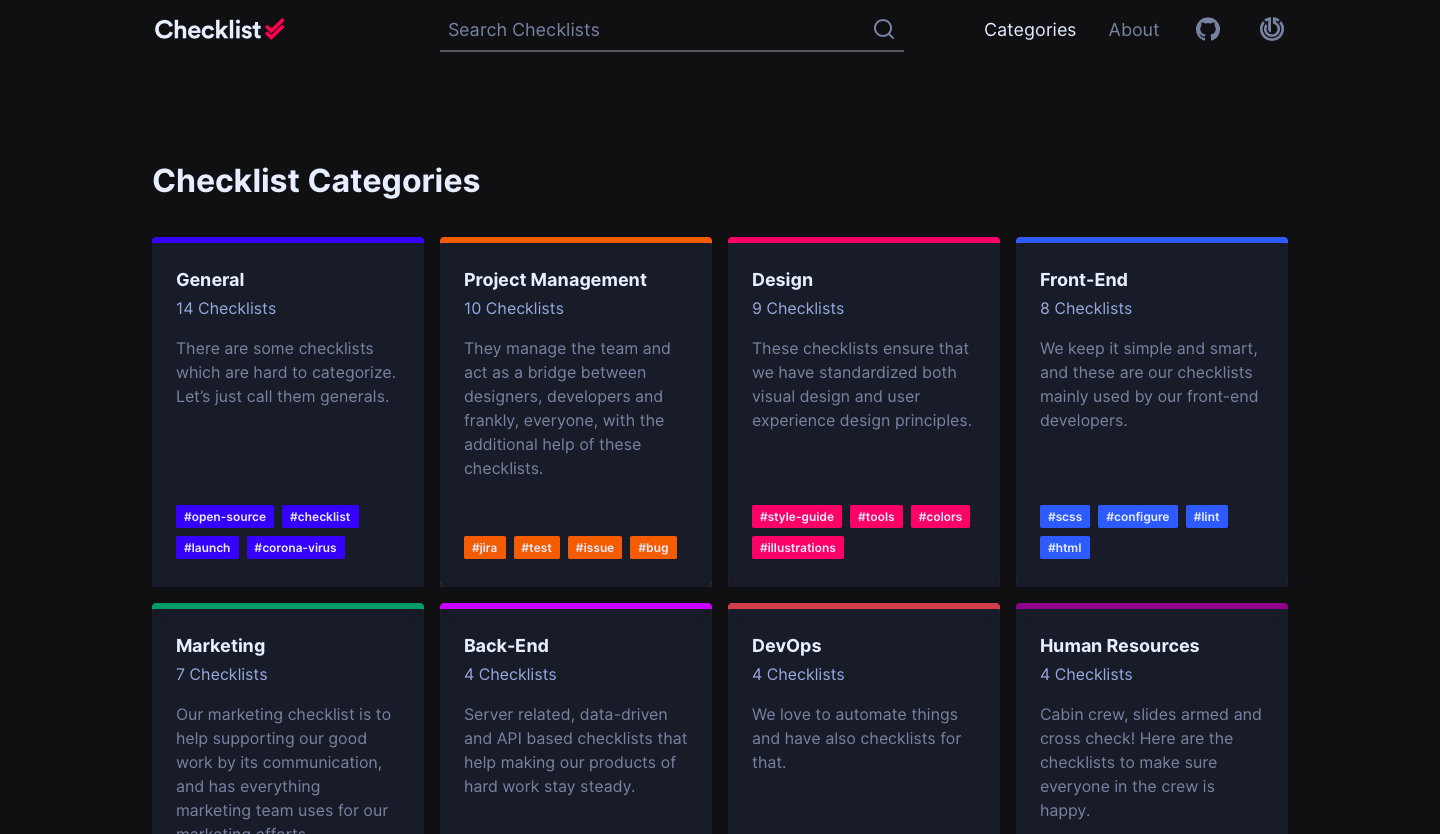
Task: Click the circular power icon in header
Action: pyautogui.click(x=1271, y=30)
